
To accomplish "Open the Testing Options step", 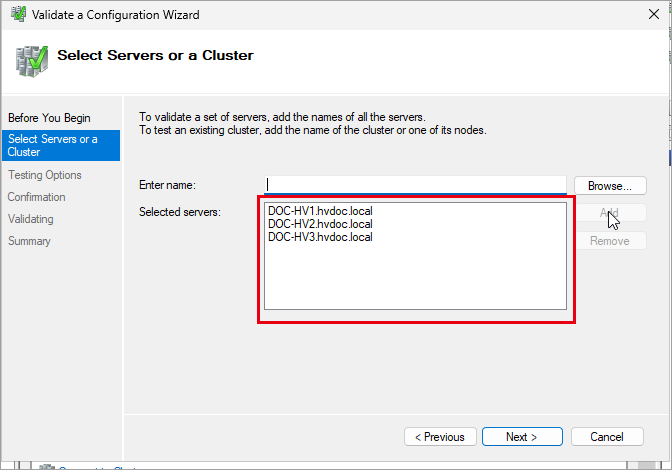I will click(x=45, y=175).
